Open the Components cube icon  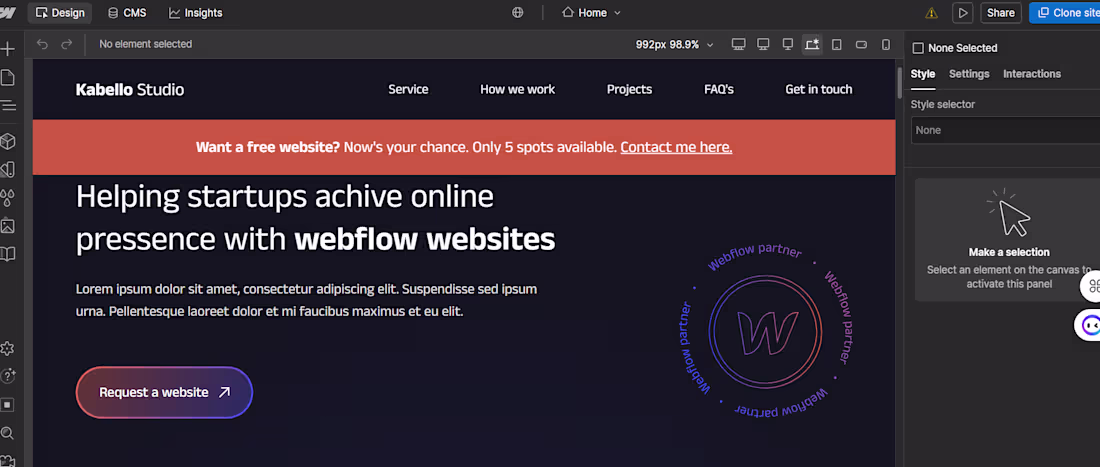click(x=7, y=142)
